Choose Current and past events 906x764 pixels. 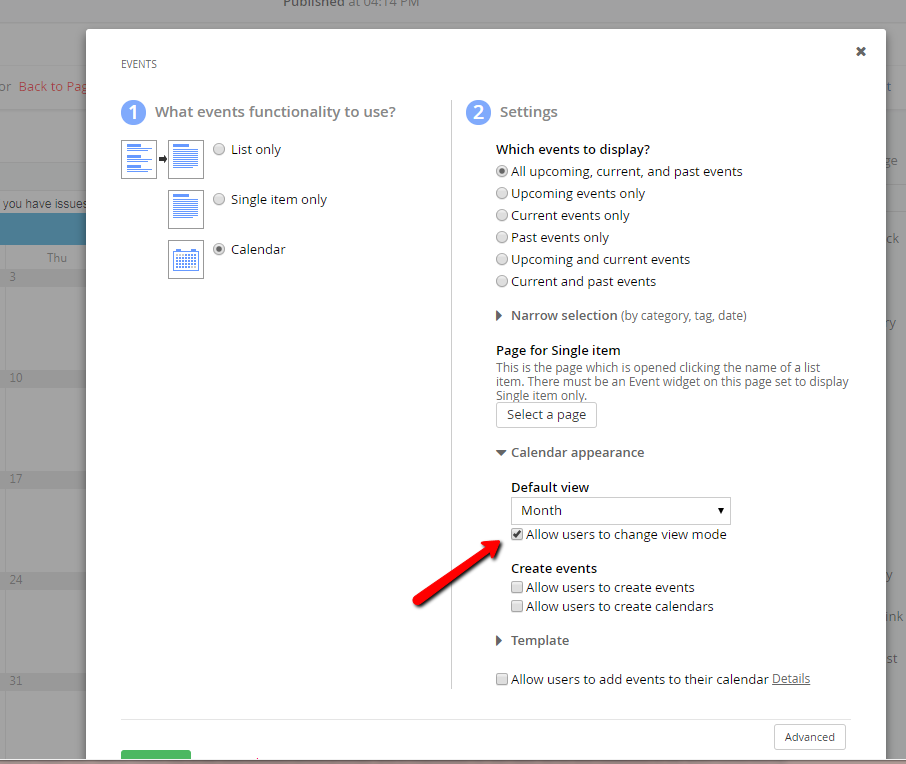tap(502, 281)
